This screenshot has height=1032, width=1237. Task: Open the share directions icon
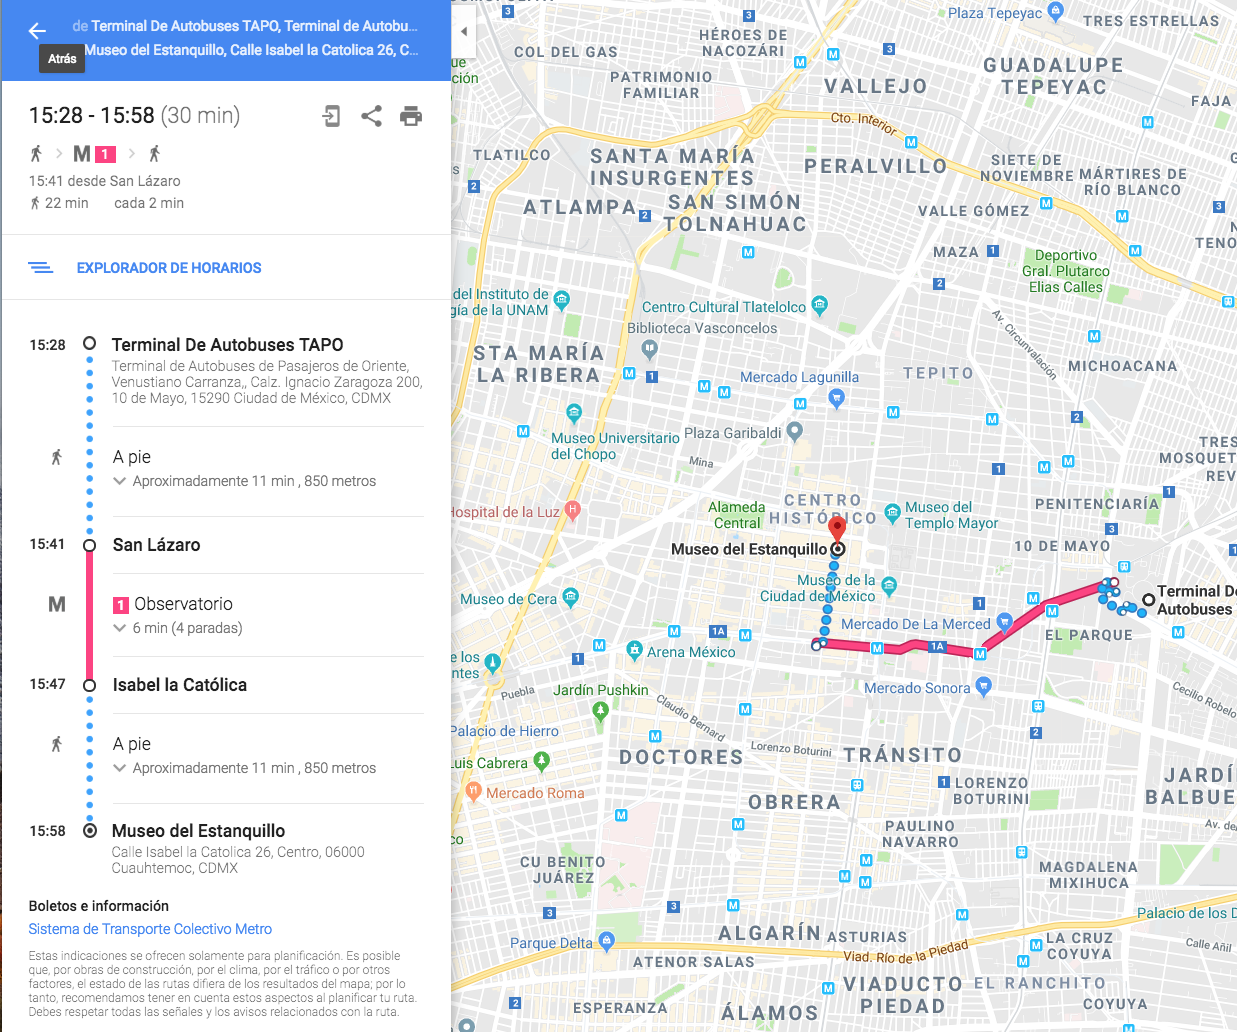[x=371, y=116]
